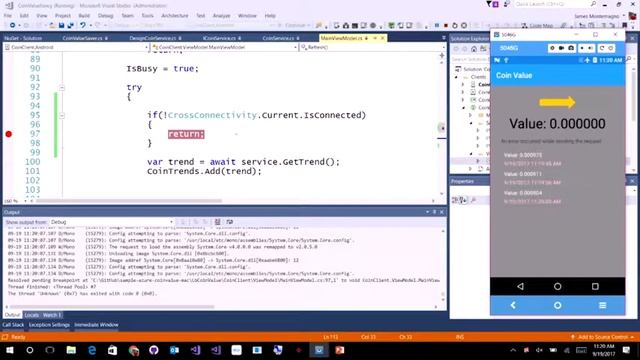Tap the Android Recents square button
The image size is (640, 360).
point(595,287)
